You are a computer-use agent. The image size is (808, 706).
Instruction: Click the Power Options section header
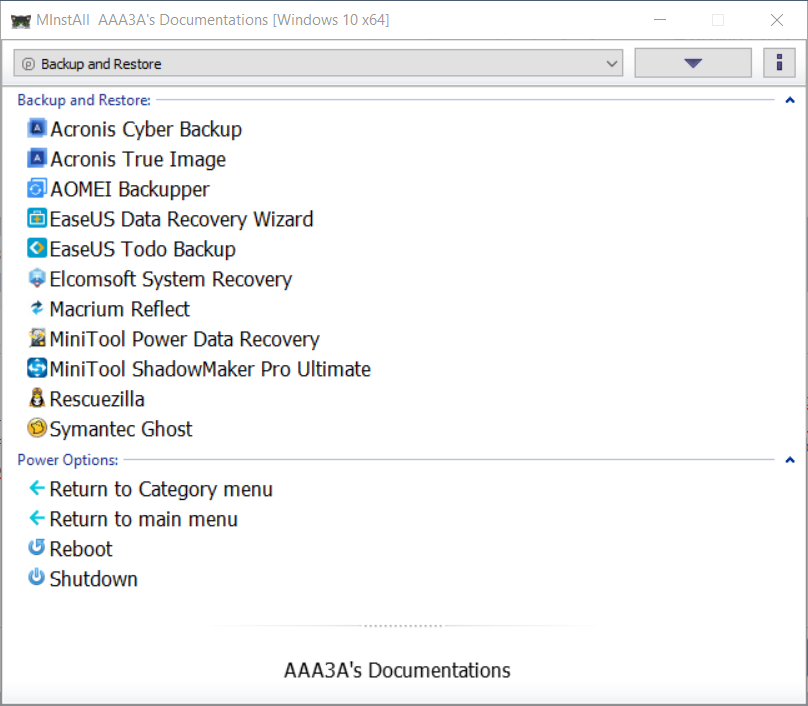point(68,460)
